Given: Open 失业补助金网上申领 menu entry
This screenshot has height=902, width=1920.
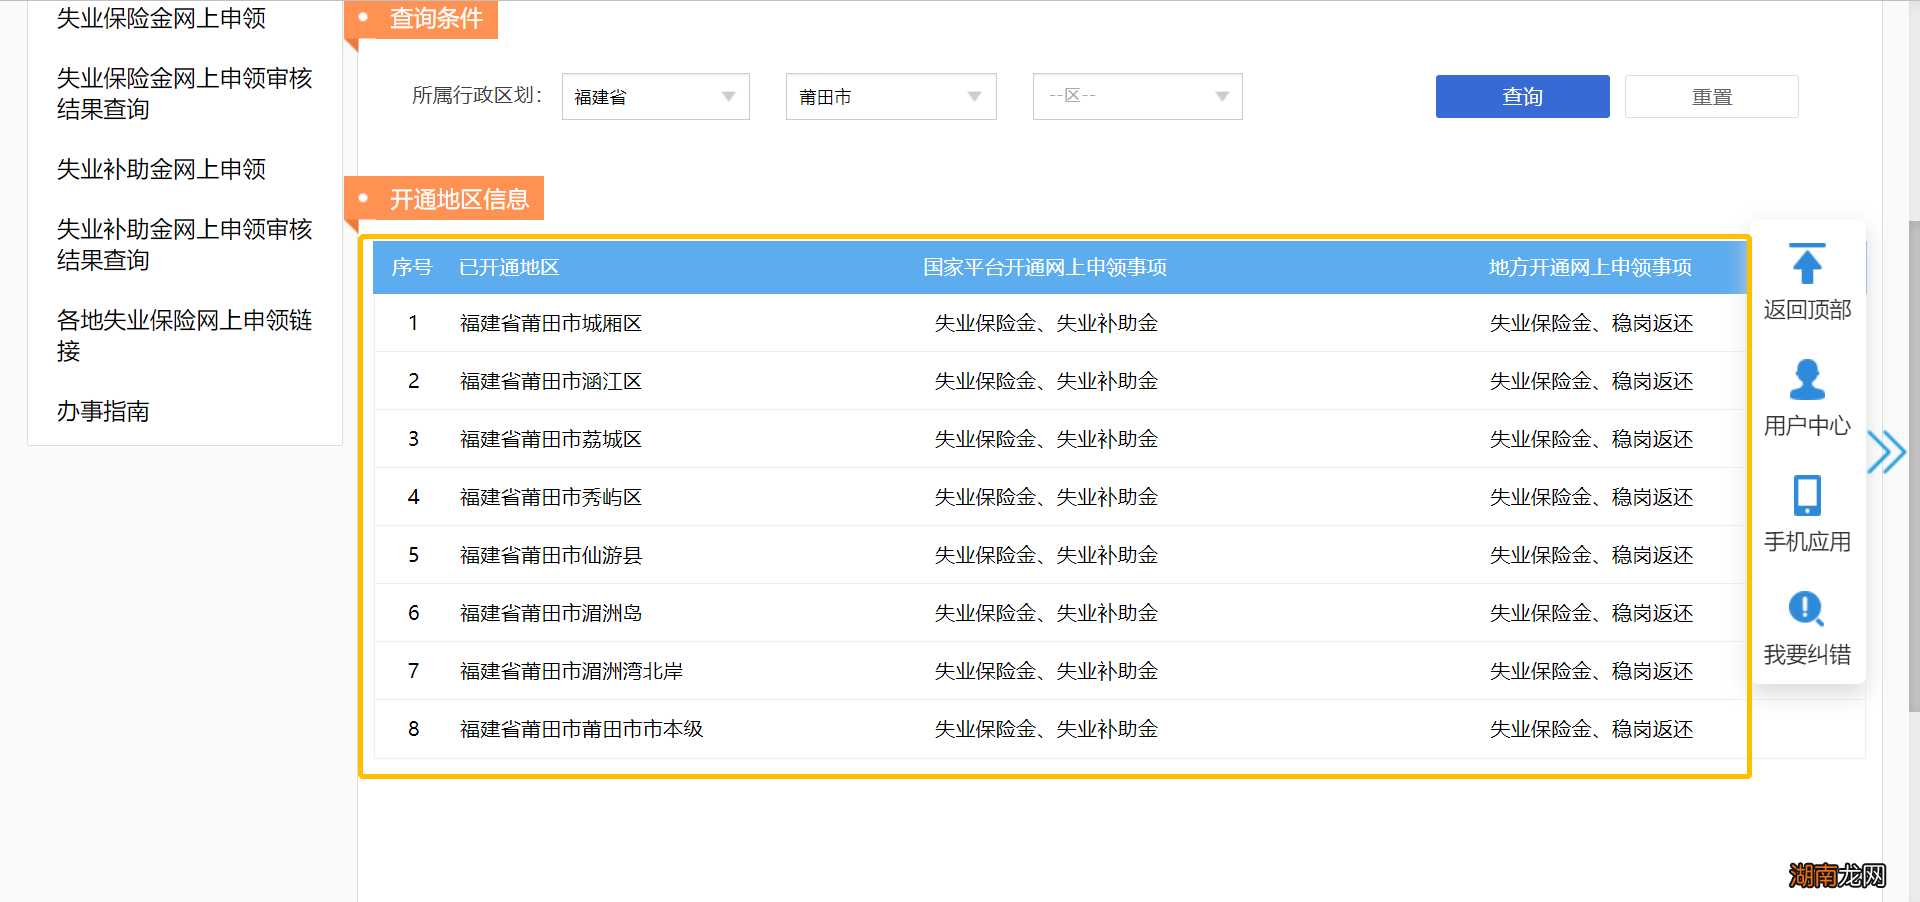Looking at the screenshot, I should pos(160,169).
